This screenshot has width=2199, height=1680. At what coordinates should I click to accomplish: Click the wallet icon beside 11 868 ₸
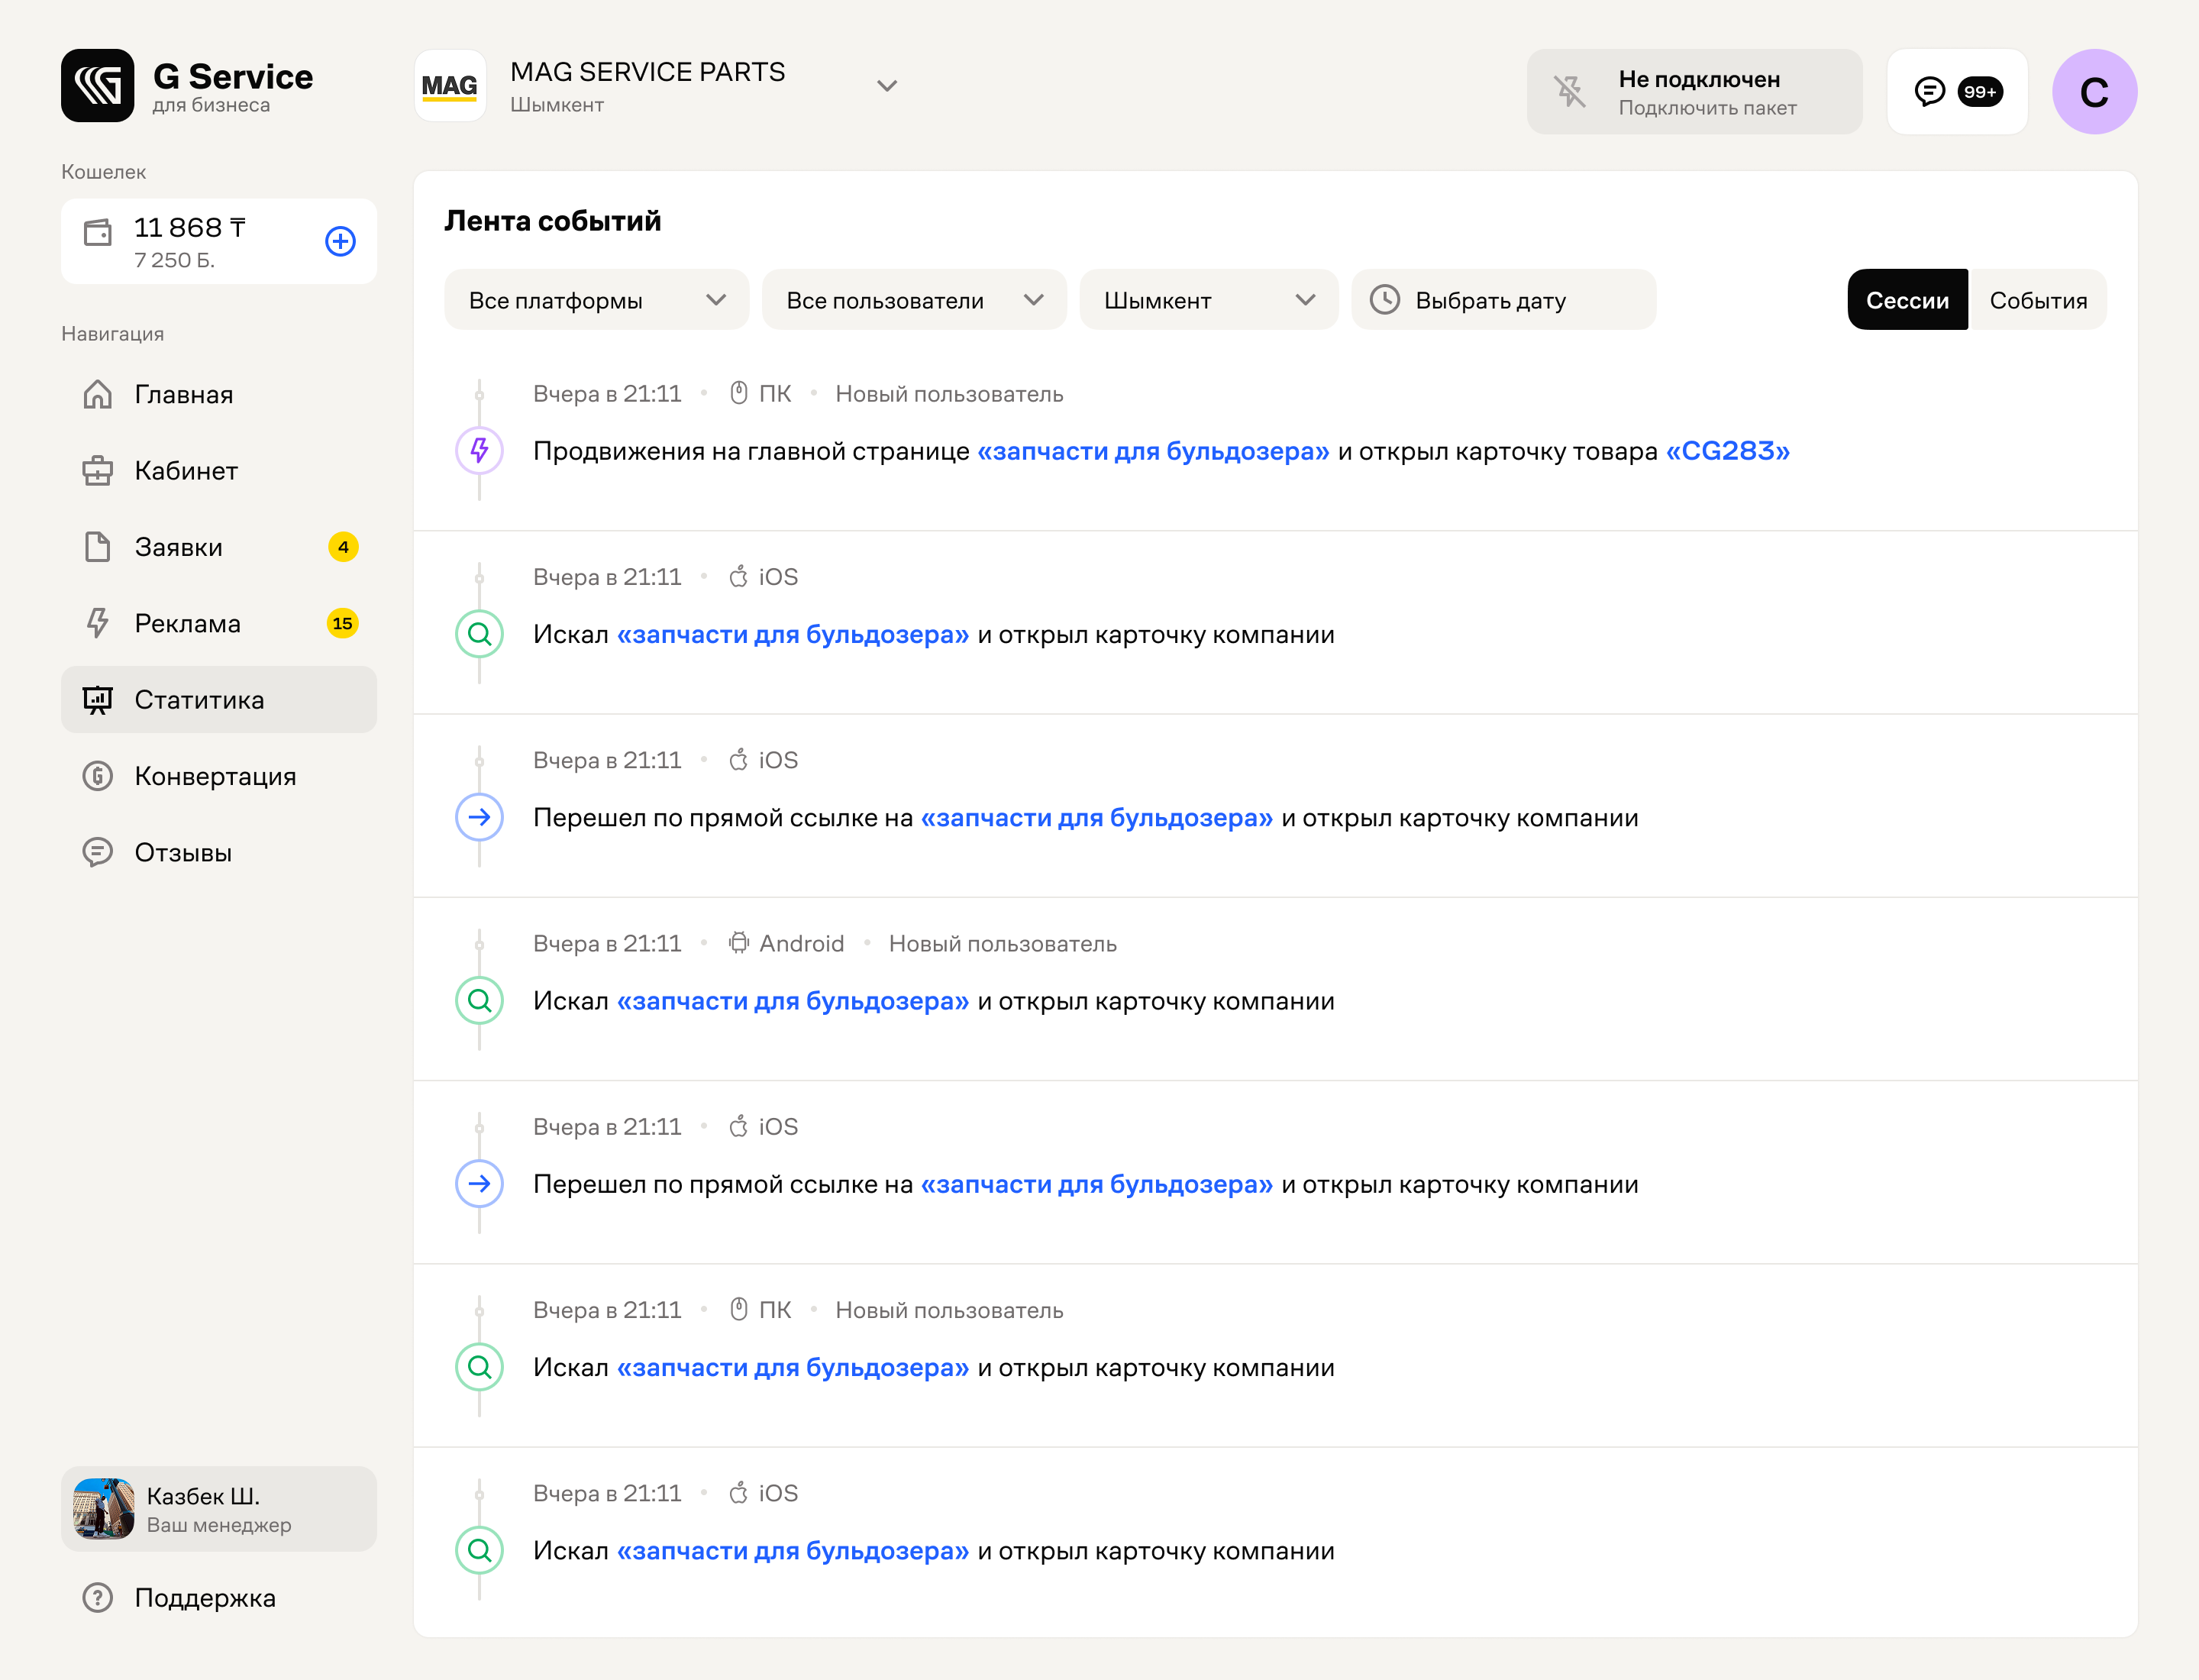[x=98, y=233]
